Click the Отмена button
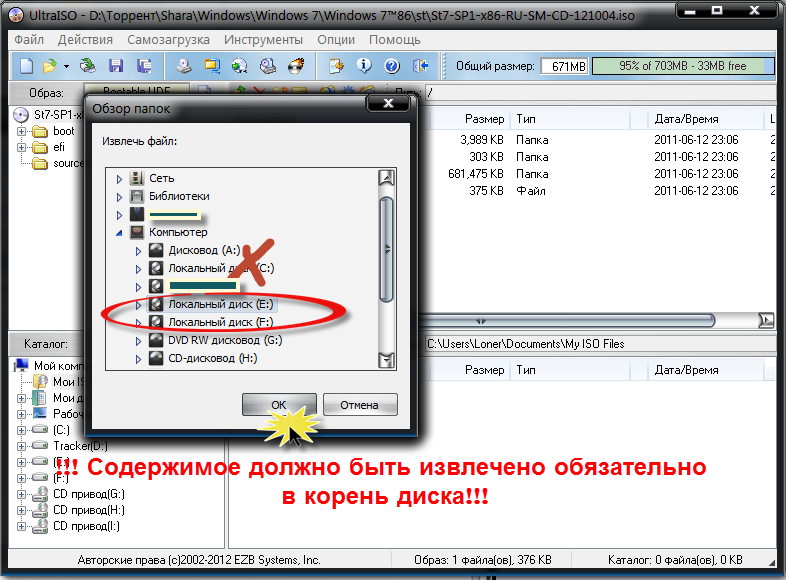 [360, 405]
